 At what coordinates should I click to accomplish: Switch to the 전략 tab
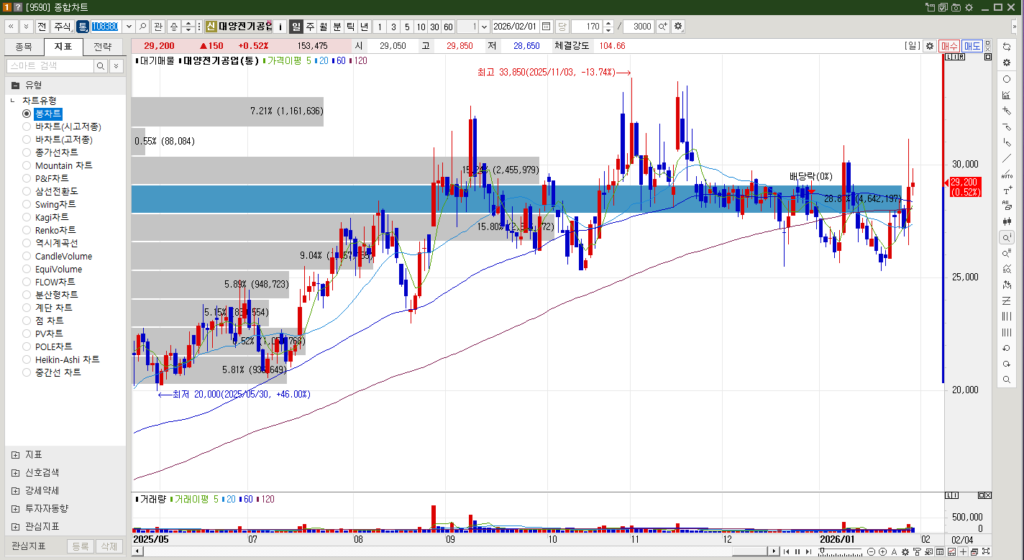(x=102, y=46)
